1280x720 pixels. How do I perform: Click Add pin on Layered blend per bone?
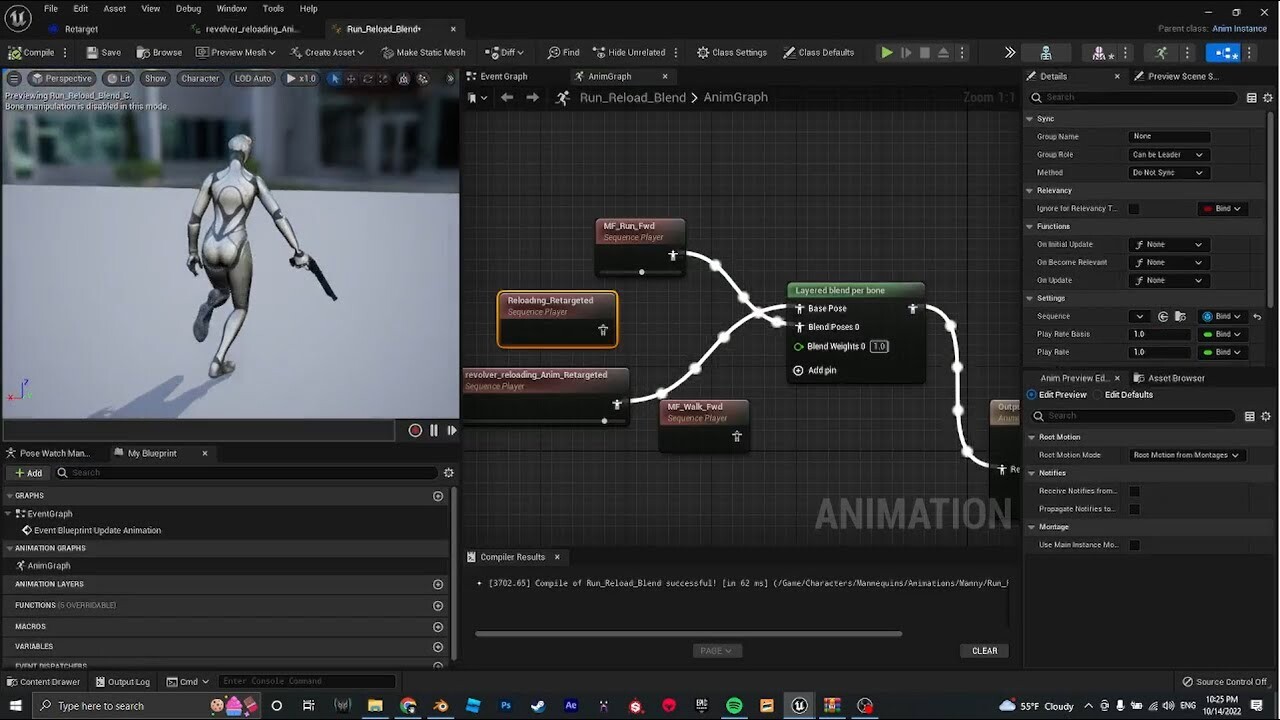pyautogui.click(x=815, y=370)
